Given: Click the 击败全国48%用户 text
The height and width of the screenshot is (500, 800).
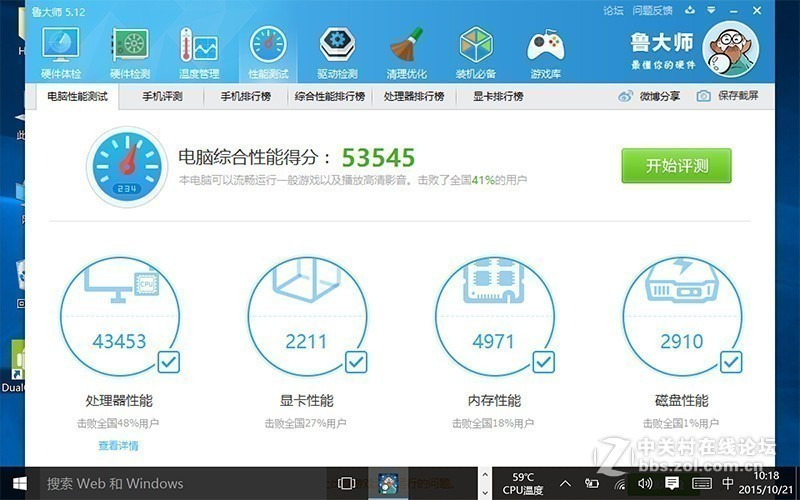Looking at the screenshot, I should click(118, 423).
